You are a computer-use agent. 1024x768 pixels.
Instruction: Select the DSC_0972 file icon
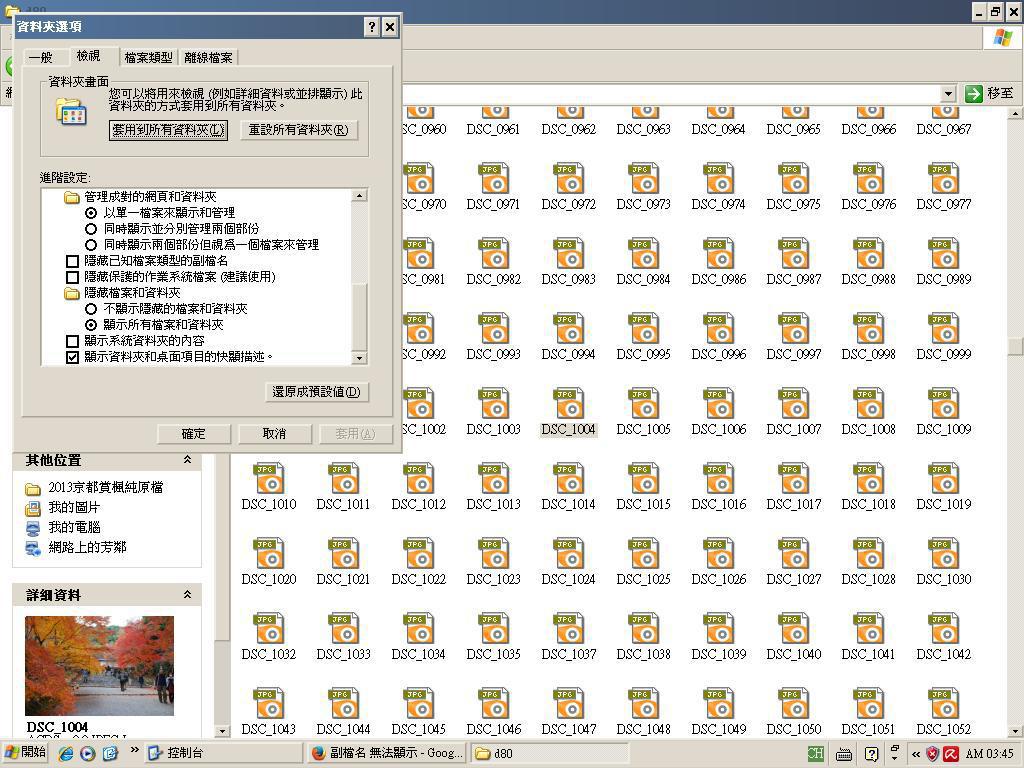click(x=569, y=180)
